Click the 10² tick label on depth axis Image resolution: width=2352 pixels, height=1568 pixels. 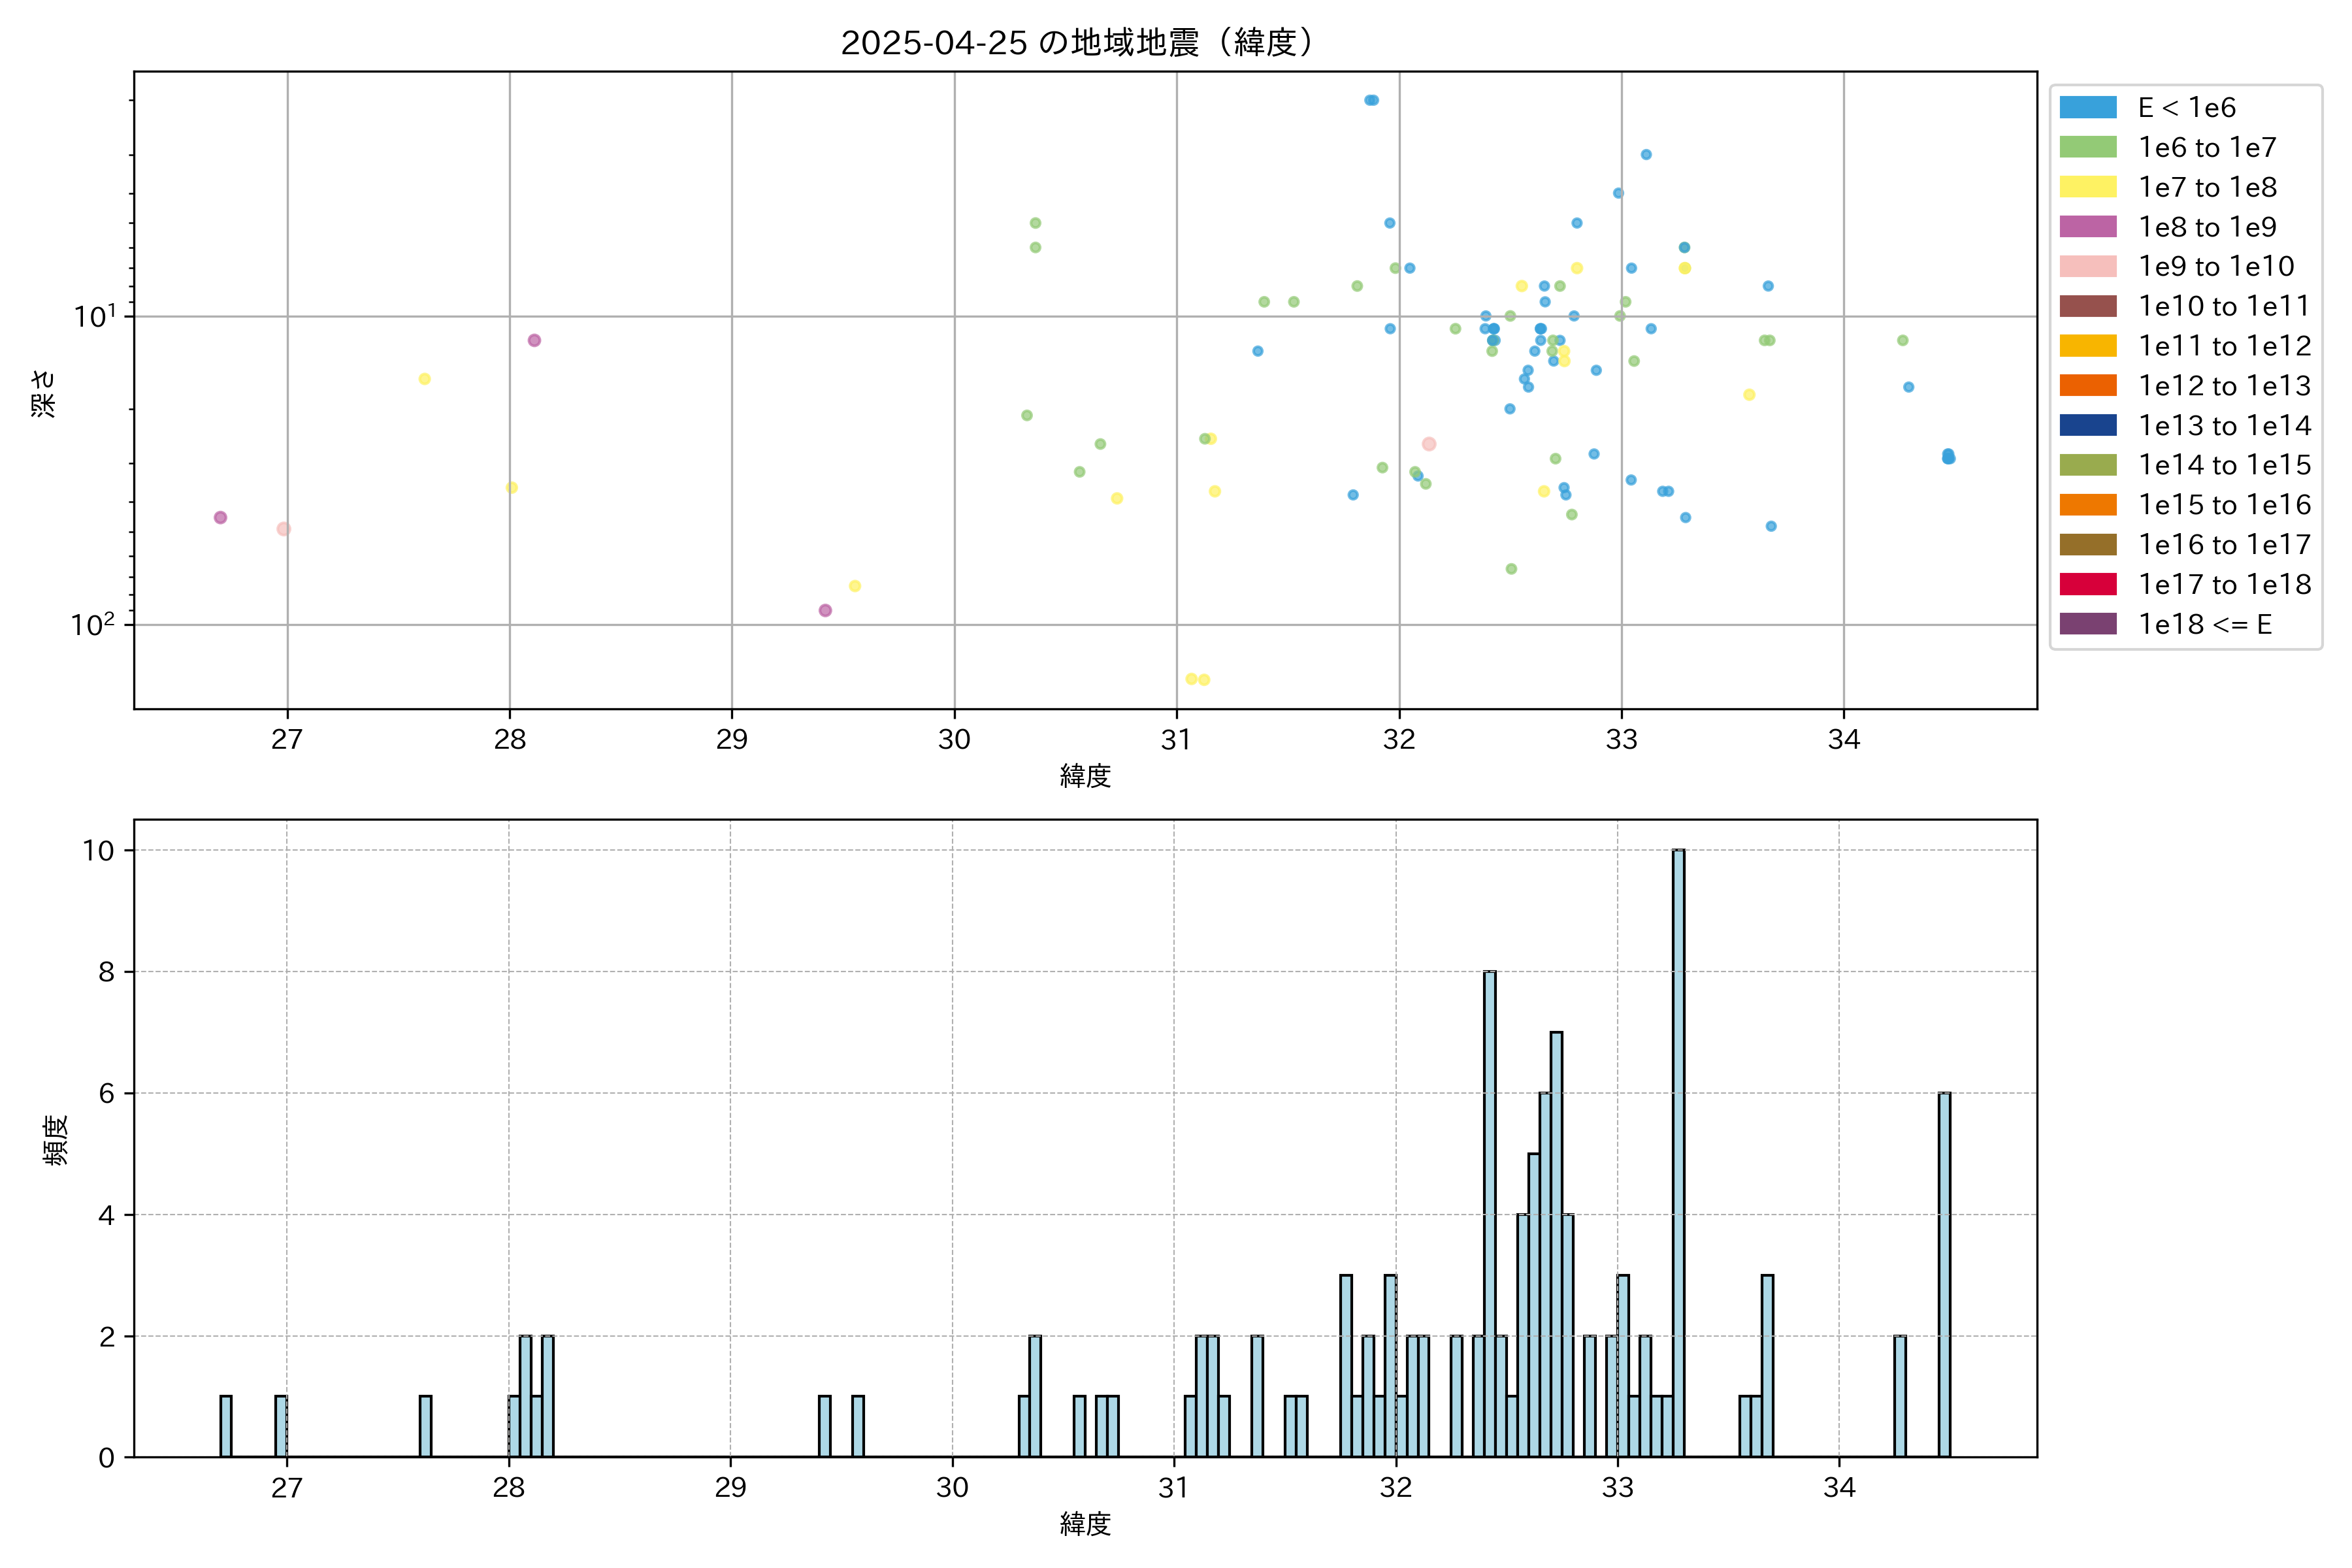92,625
